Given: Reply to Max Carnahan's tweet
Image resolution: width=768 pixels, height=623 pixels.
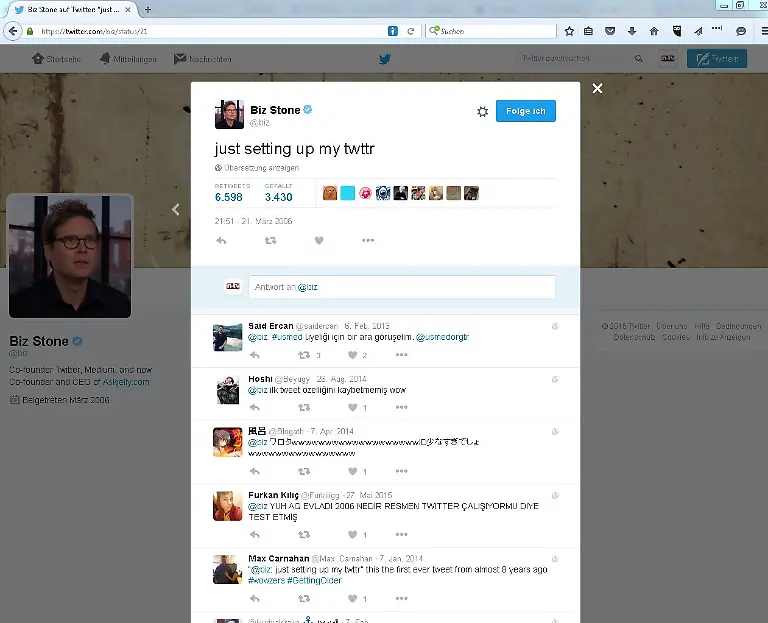Looking at the screenshot, I should (254, 598).
